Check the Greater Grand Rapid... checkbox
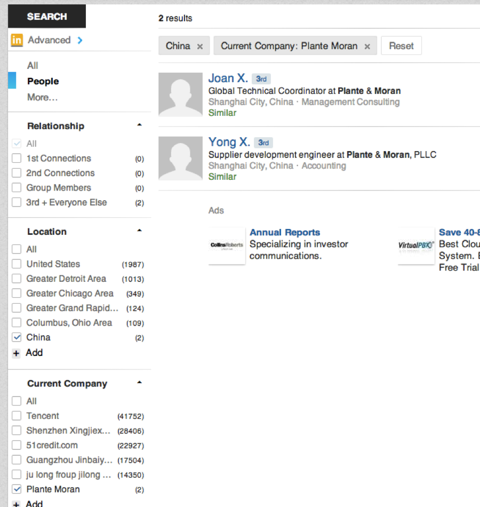The image size is (480, 507). pos(16,308)
